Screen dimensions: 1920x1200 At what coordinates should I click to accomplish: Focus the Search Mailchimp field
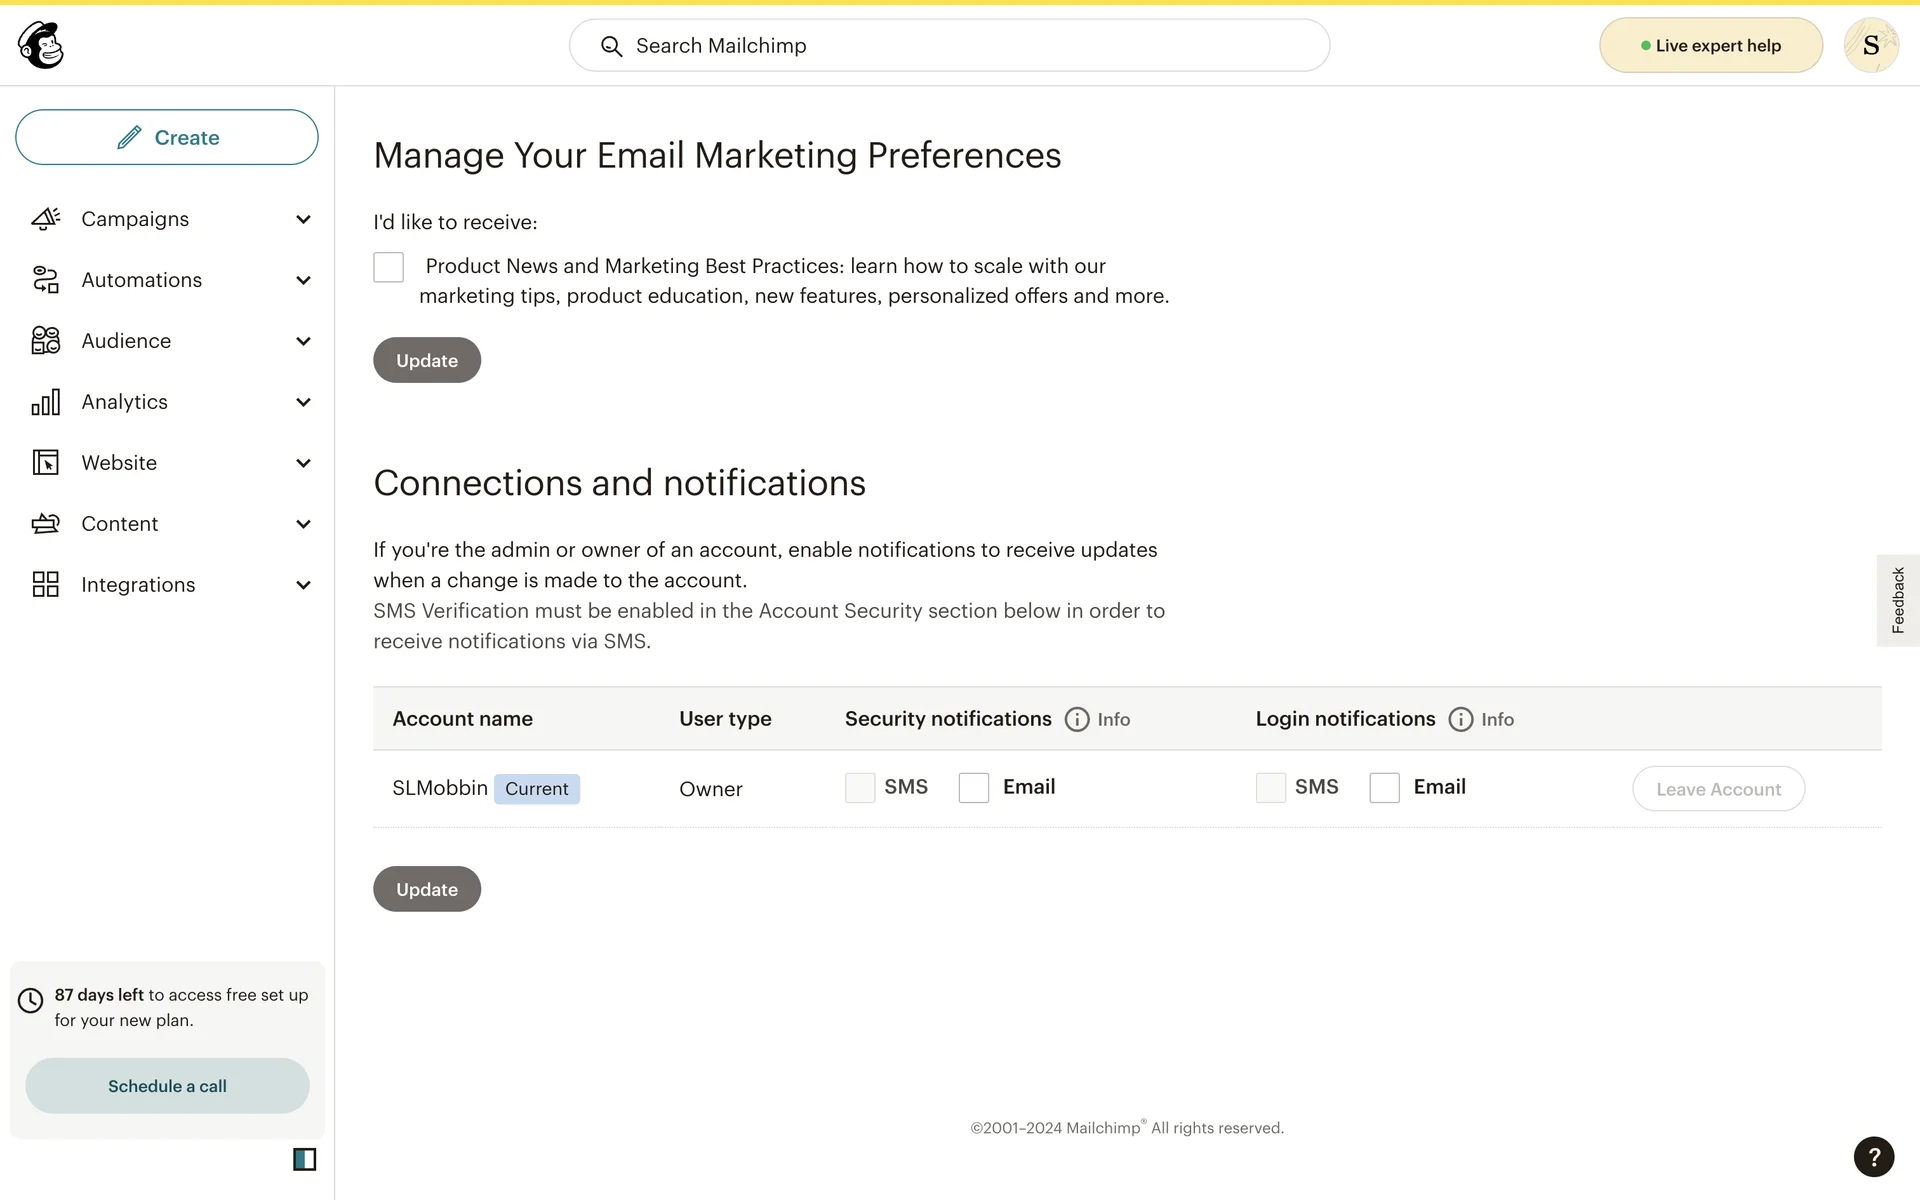(949, 45)
